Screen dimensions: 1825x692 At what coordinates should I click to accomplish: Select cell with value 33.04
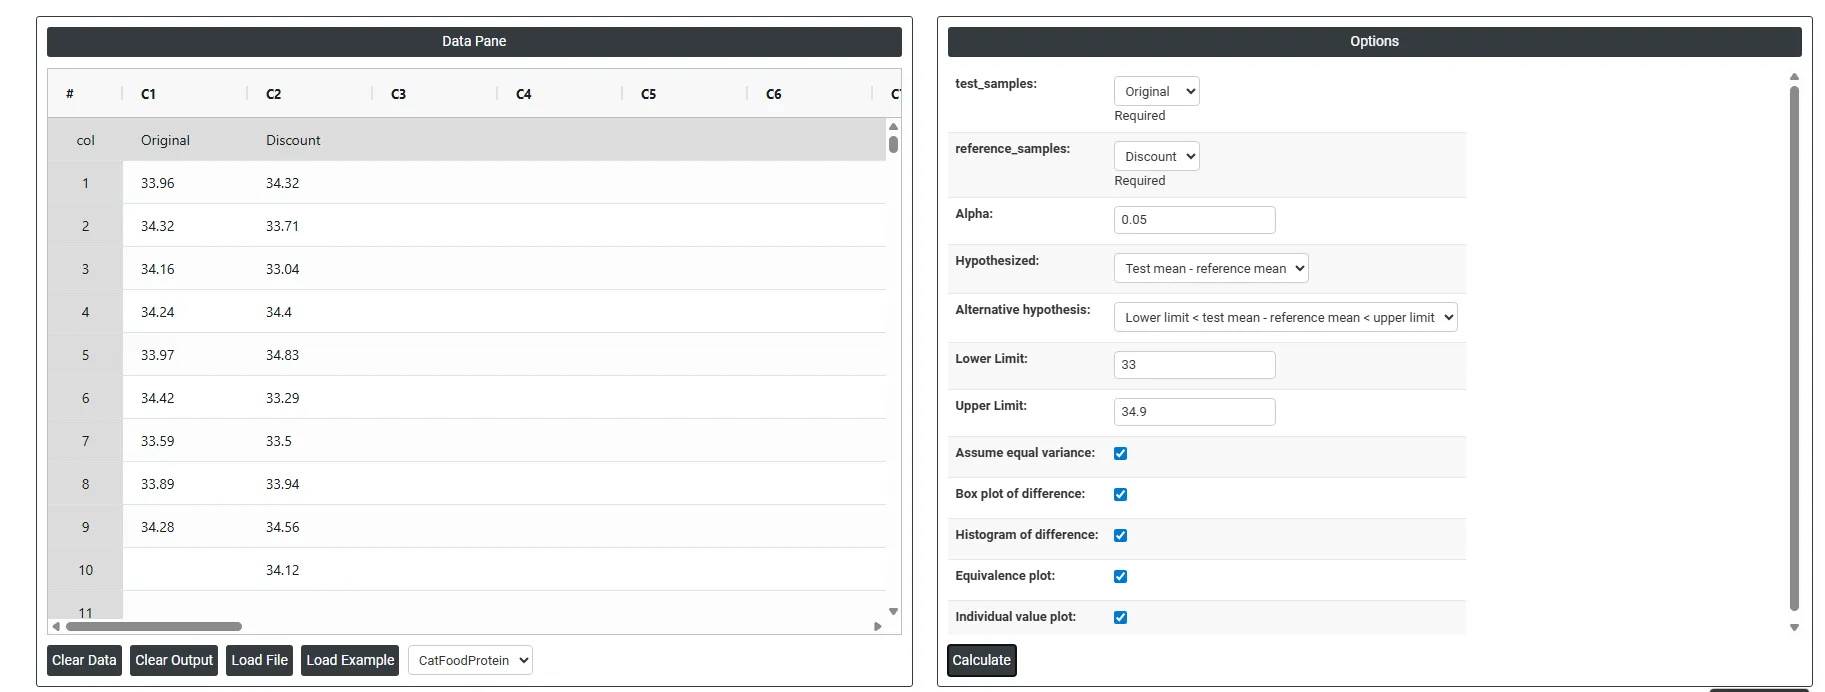click(x=310, y=269)
